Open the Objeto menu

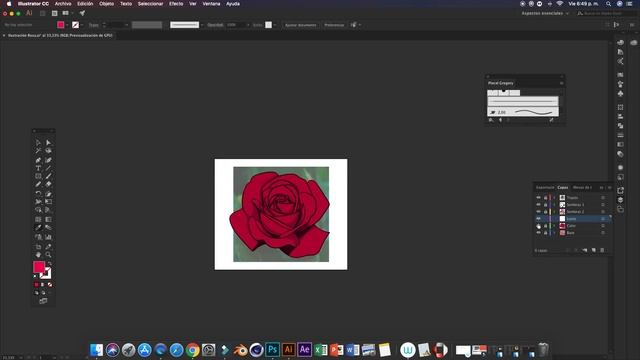click(x=107, y=4)
